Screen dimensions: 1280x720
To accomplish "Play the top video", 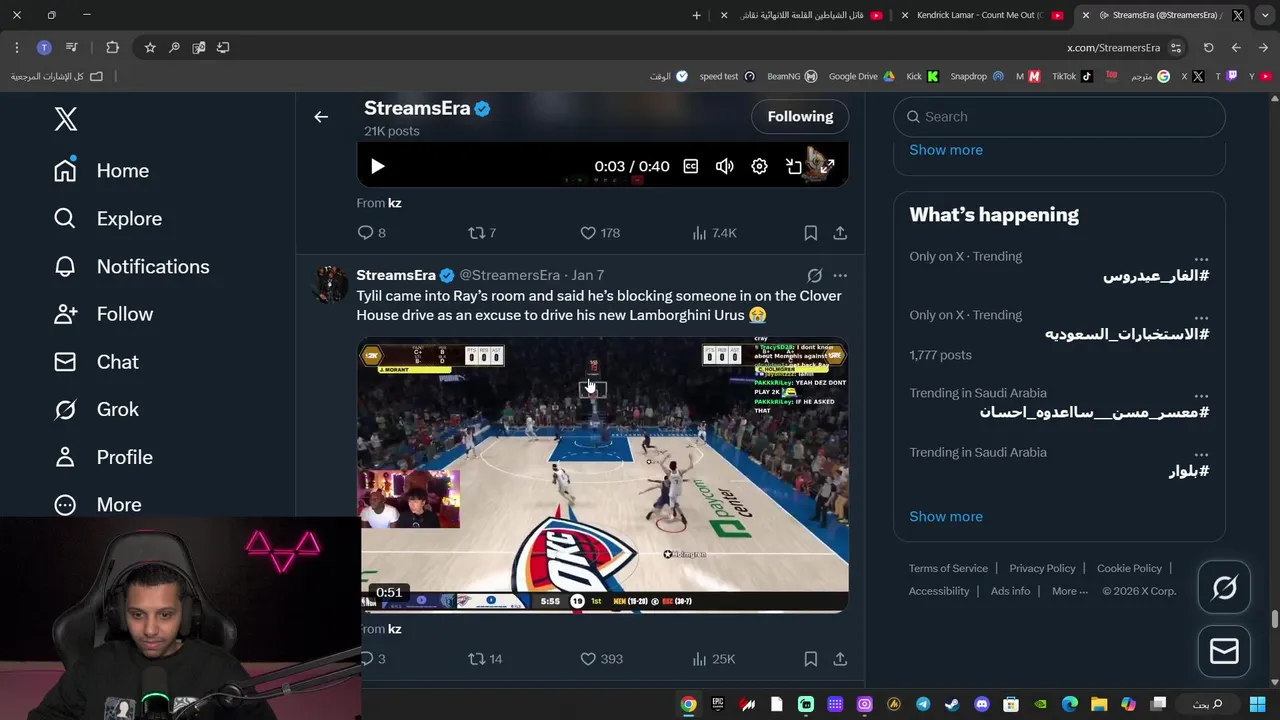I will pyautogui.click(x=378, y=167).
